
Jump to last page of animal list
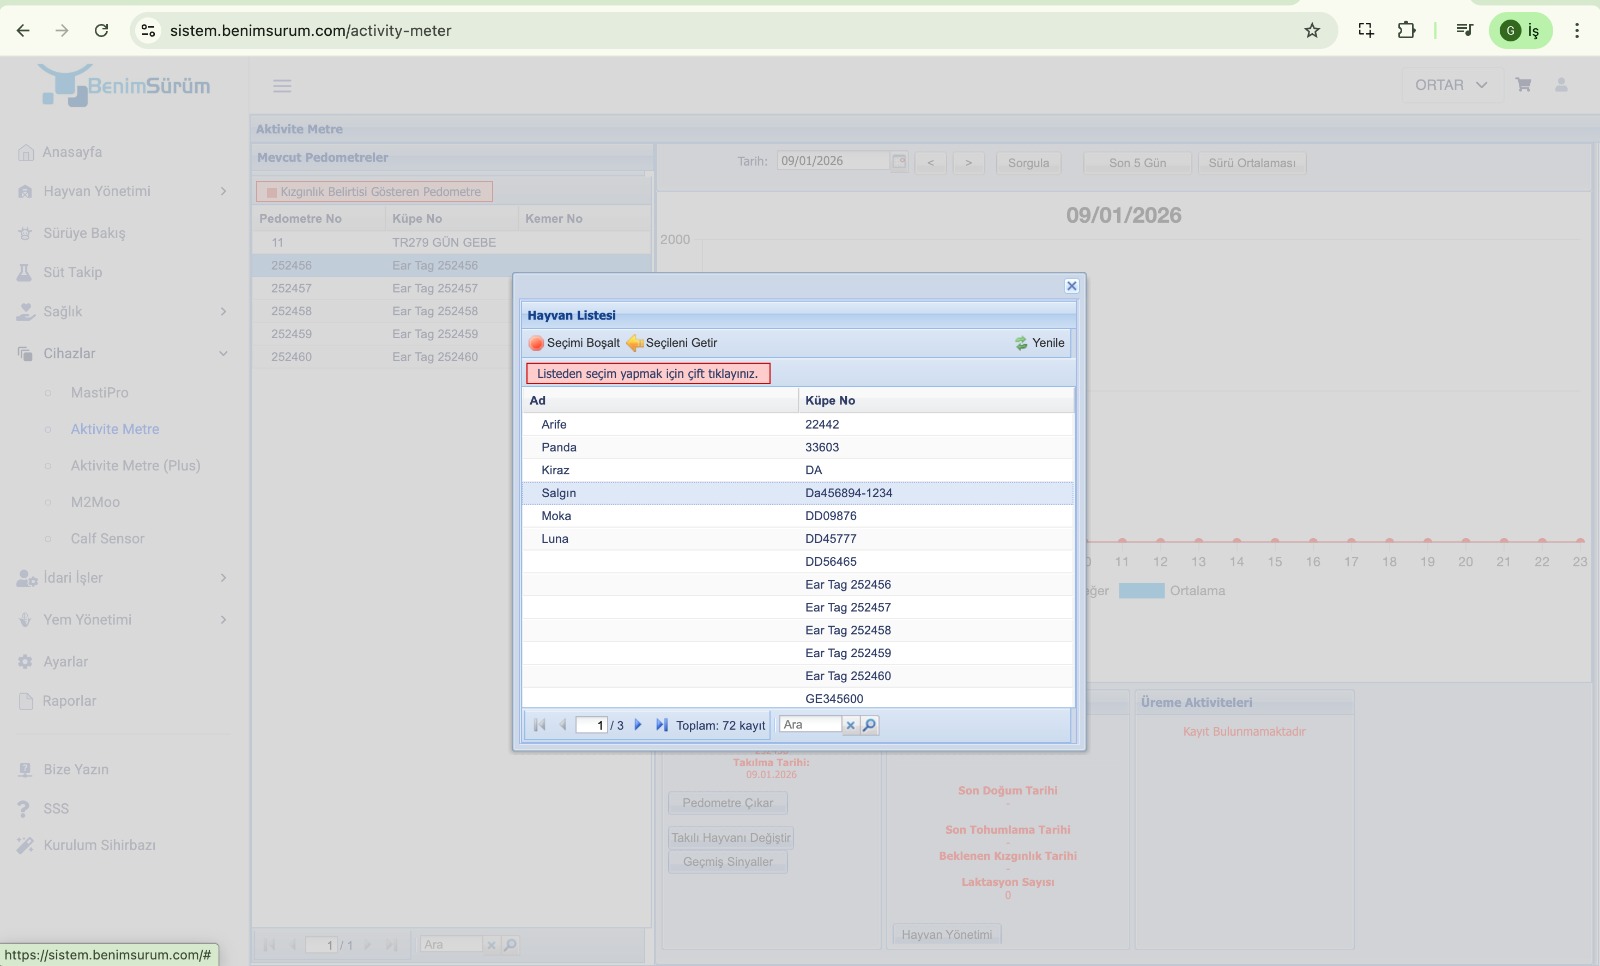pos(661,725)
